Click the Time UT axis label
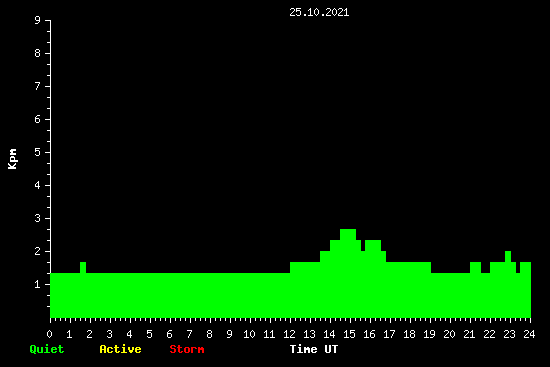550x367 pixels. coord(314,349)
